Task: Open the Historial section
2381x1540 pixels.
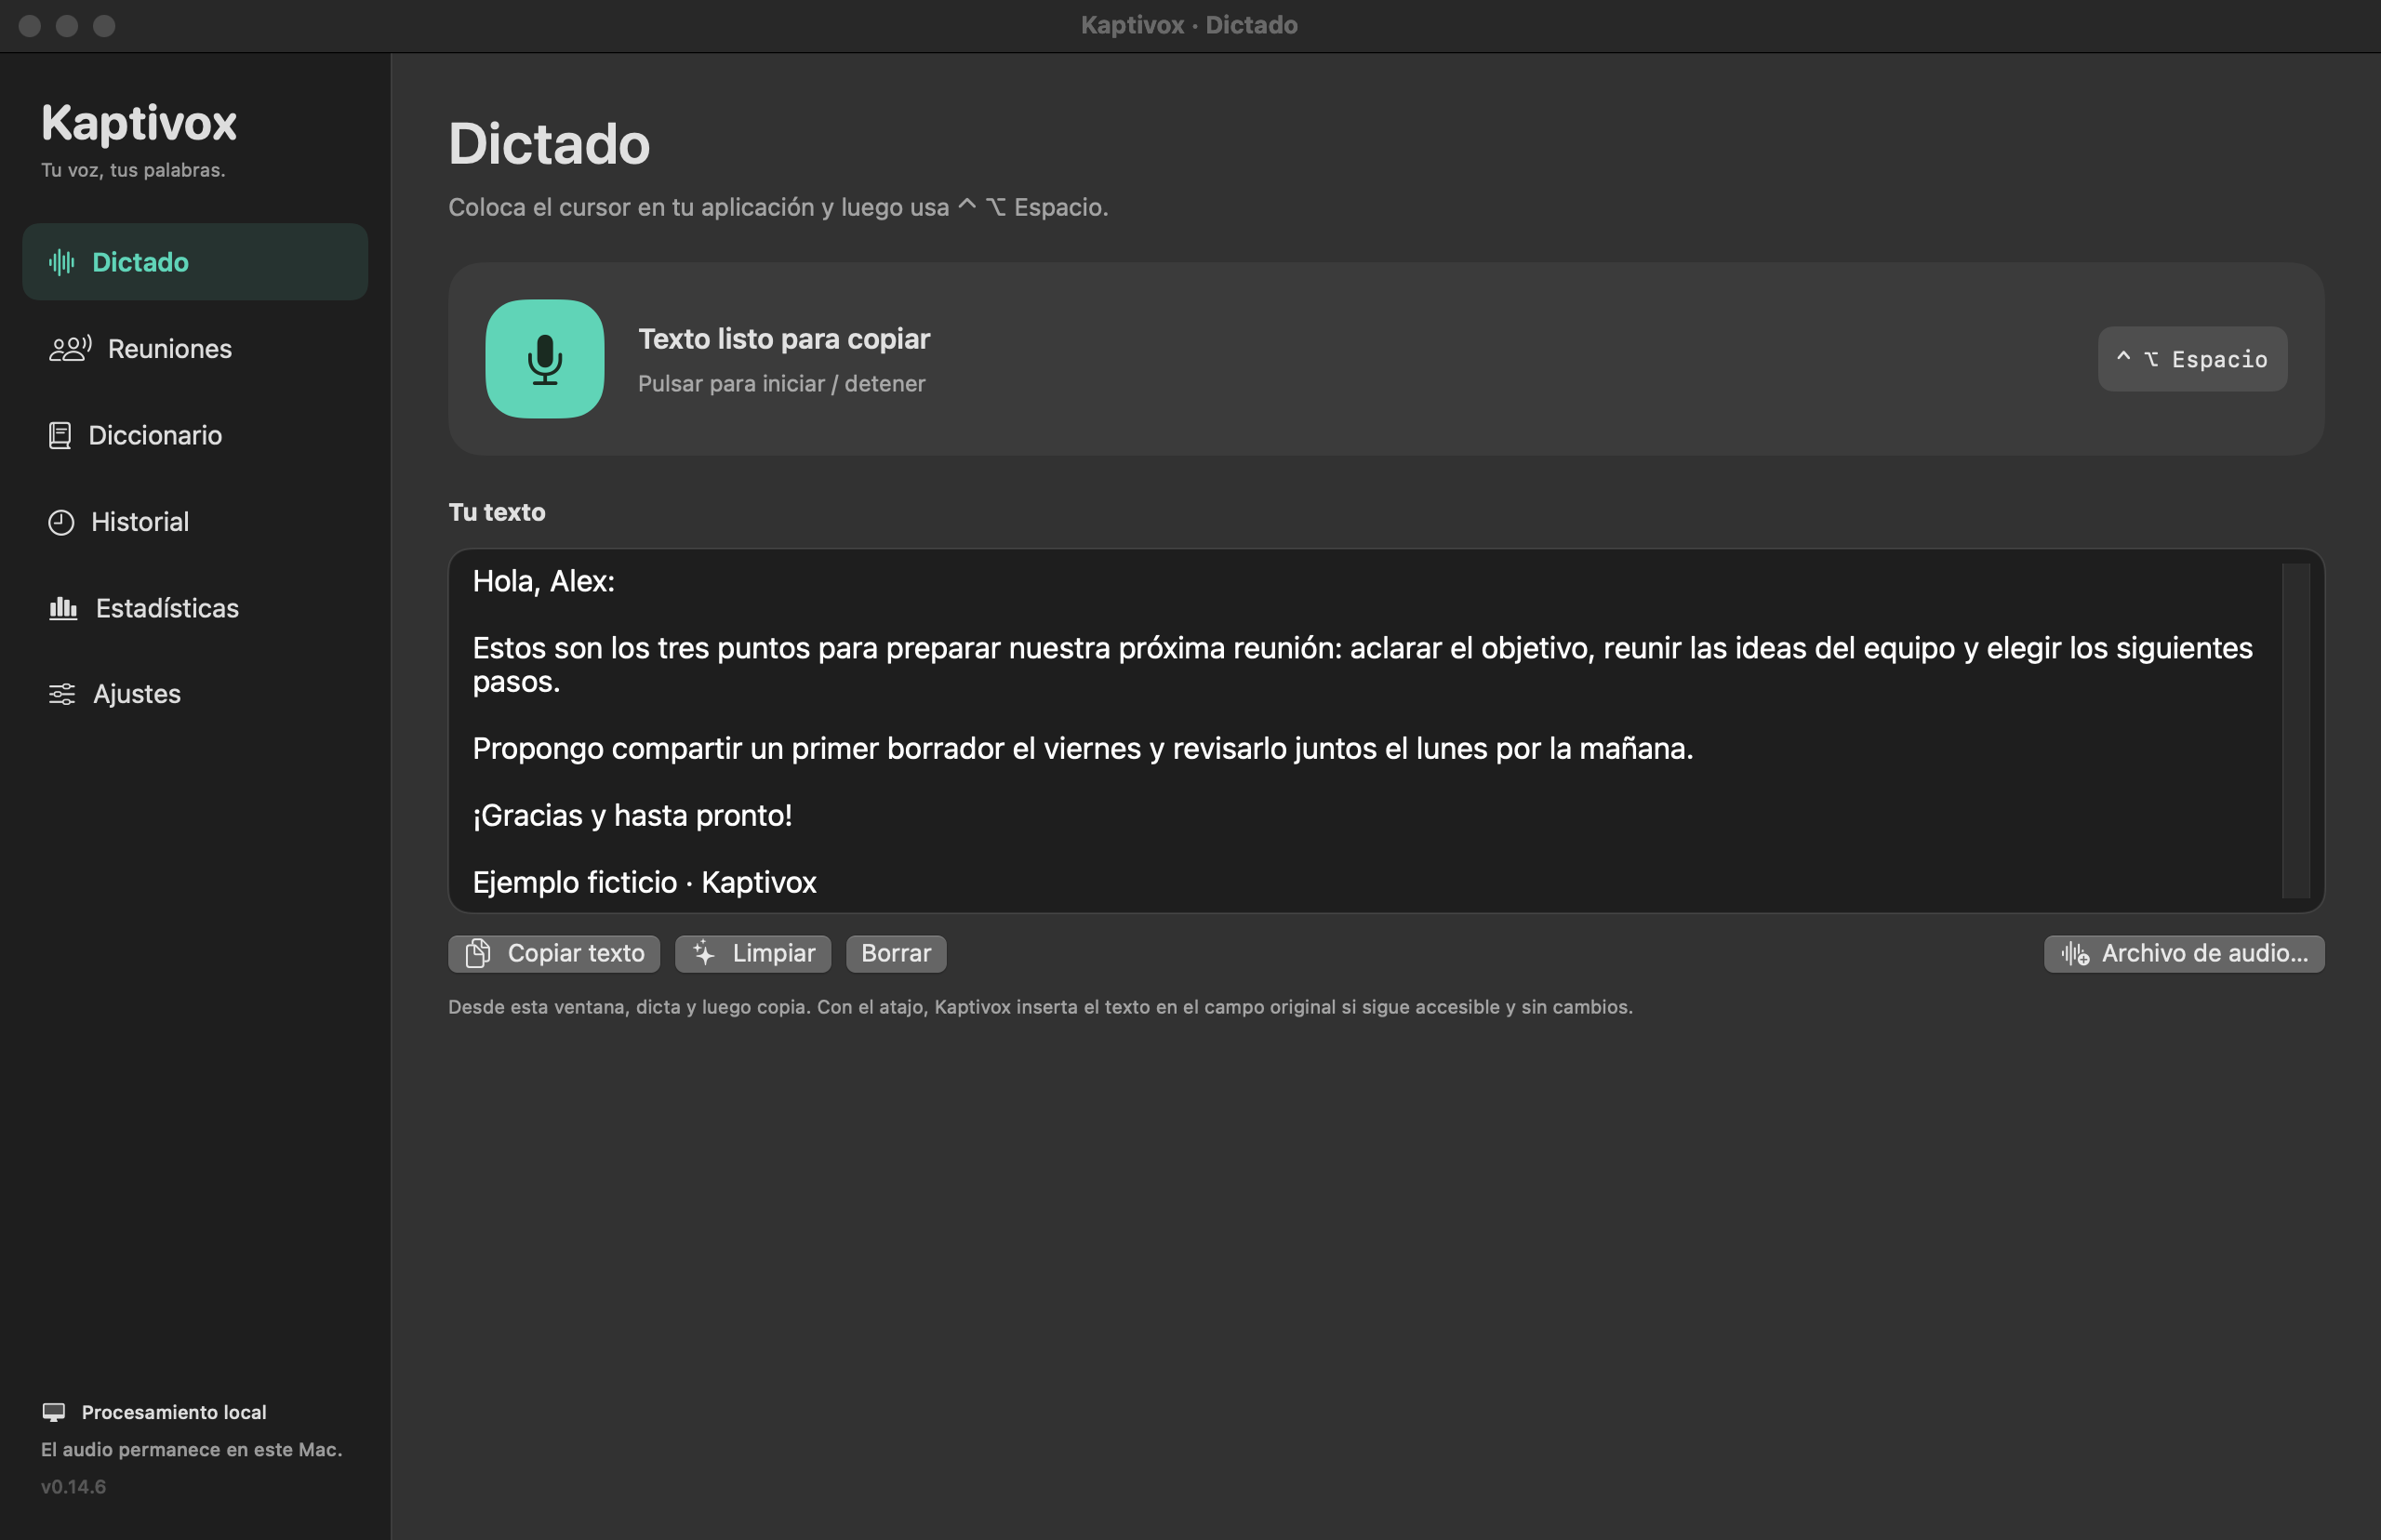Action: pyautogui.click(x=195, y=522)
